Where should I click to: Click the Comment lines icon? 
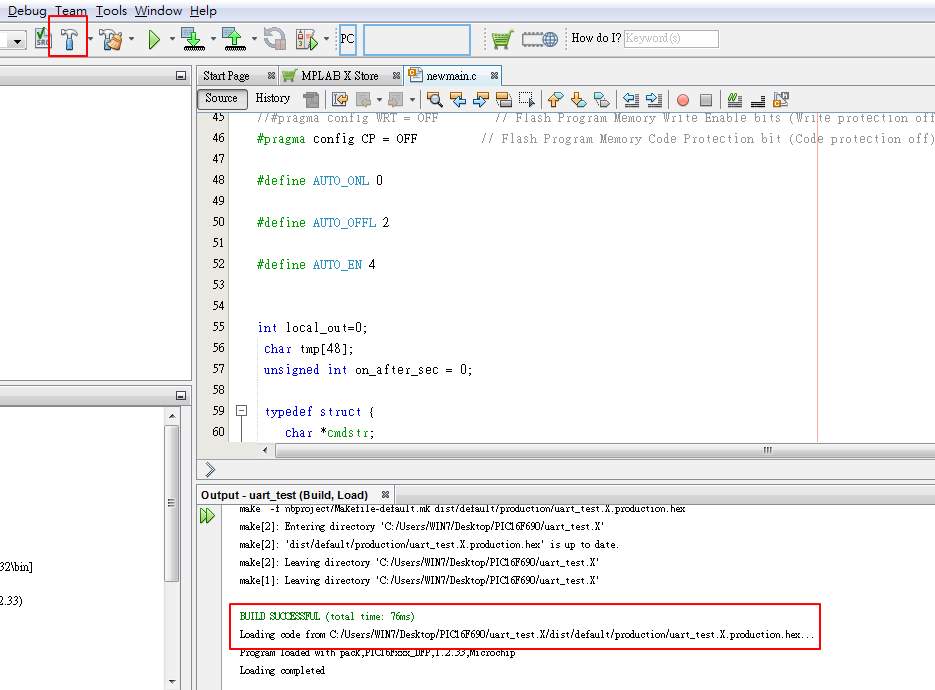735,100
